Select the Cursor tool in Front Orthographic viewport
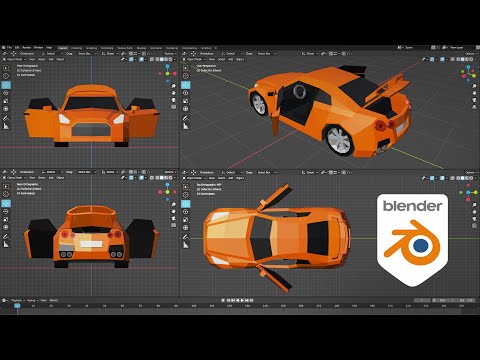This screenshot has height=360, width=480. [x=6, y=76]
